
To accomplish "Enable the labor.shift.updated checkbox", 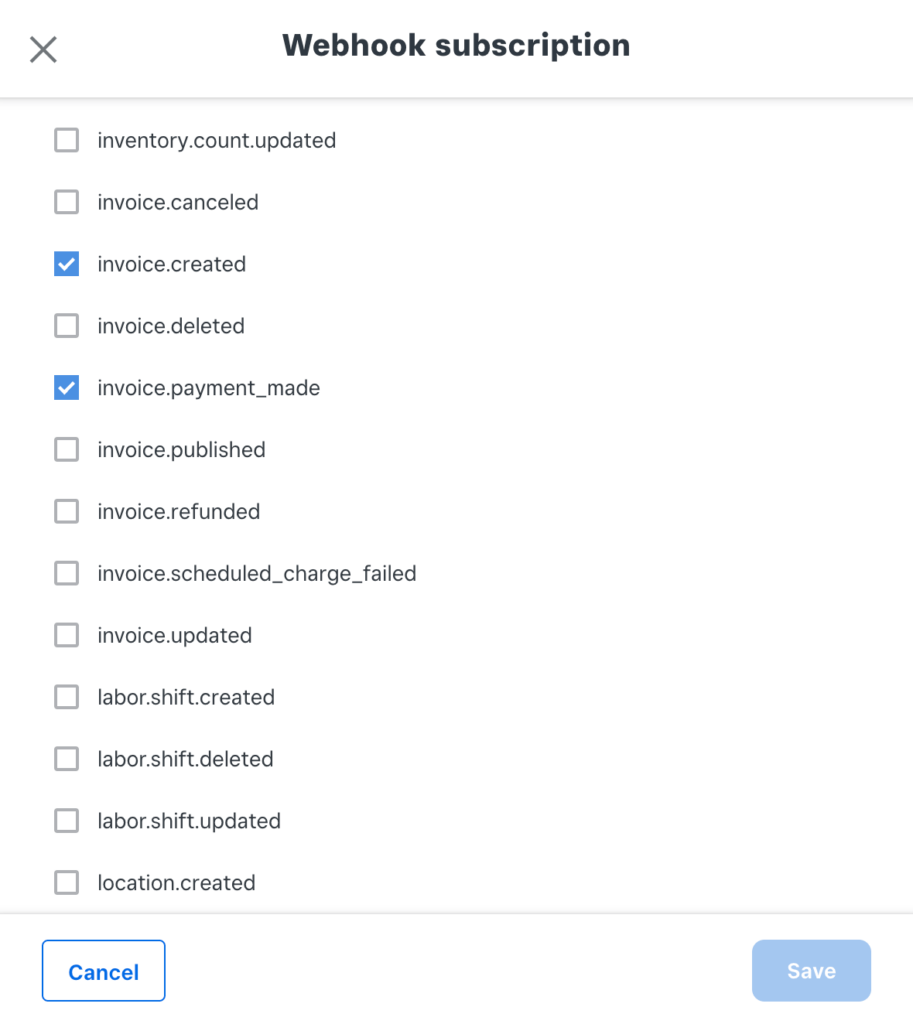I will (x=67, y=820).
